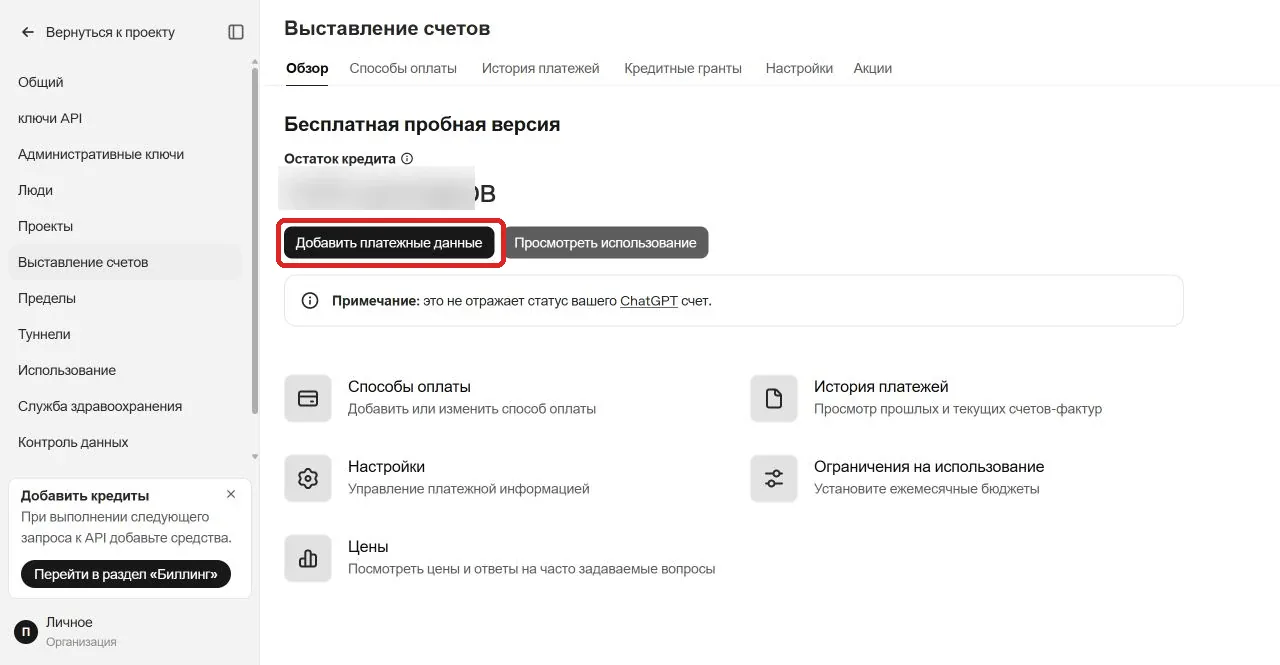This screenshot has height=665, width=1280.
Task: Switch to the Акции tab
Action: point(873,68)
